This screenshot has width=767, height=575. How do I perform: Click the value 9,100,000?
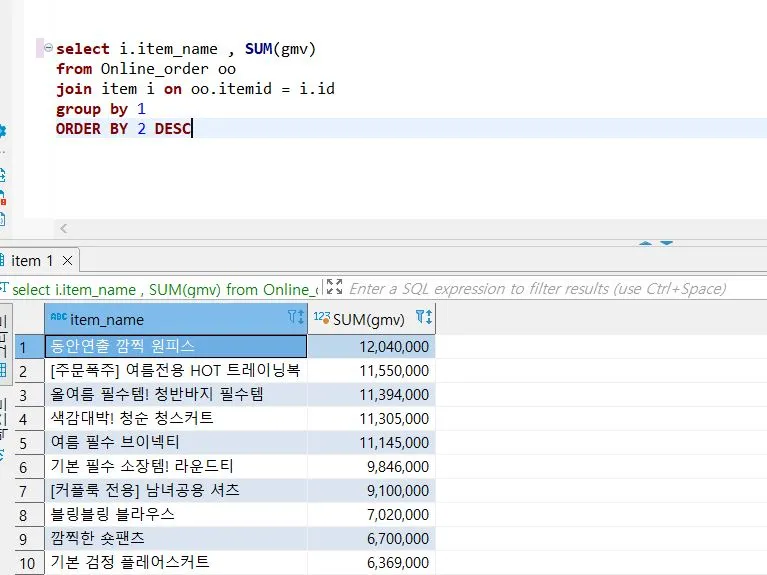point(398,490)
